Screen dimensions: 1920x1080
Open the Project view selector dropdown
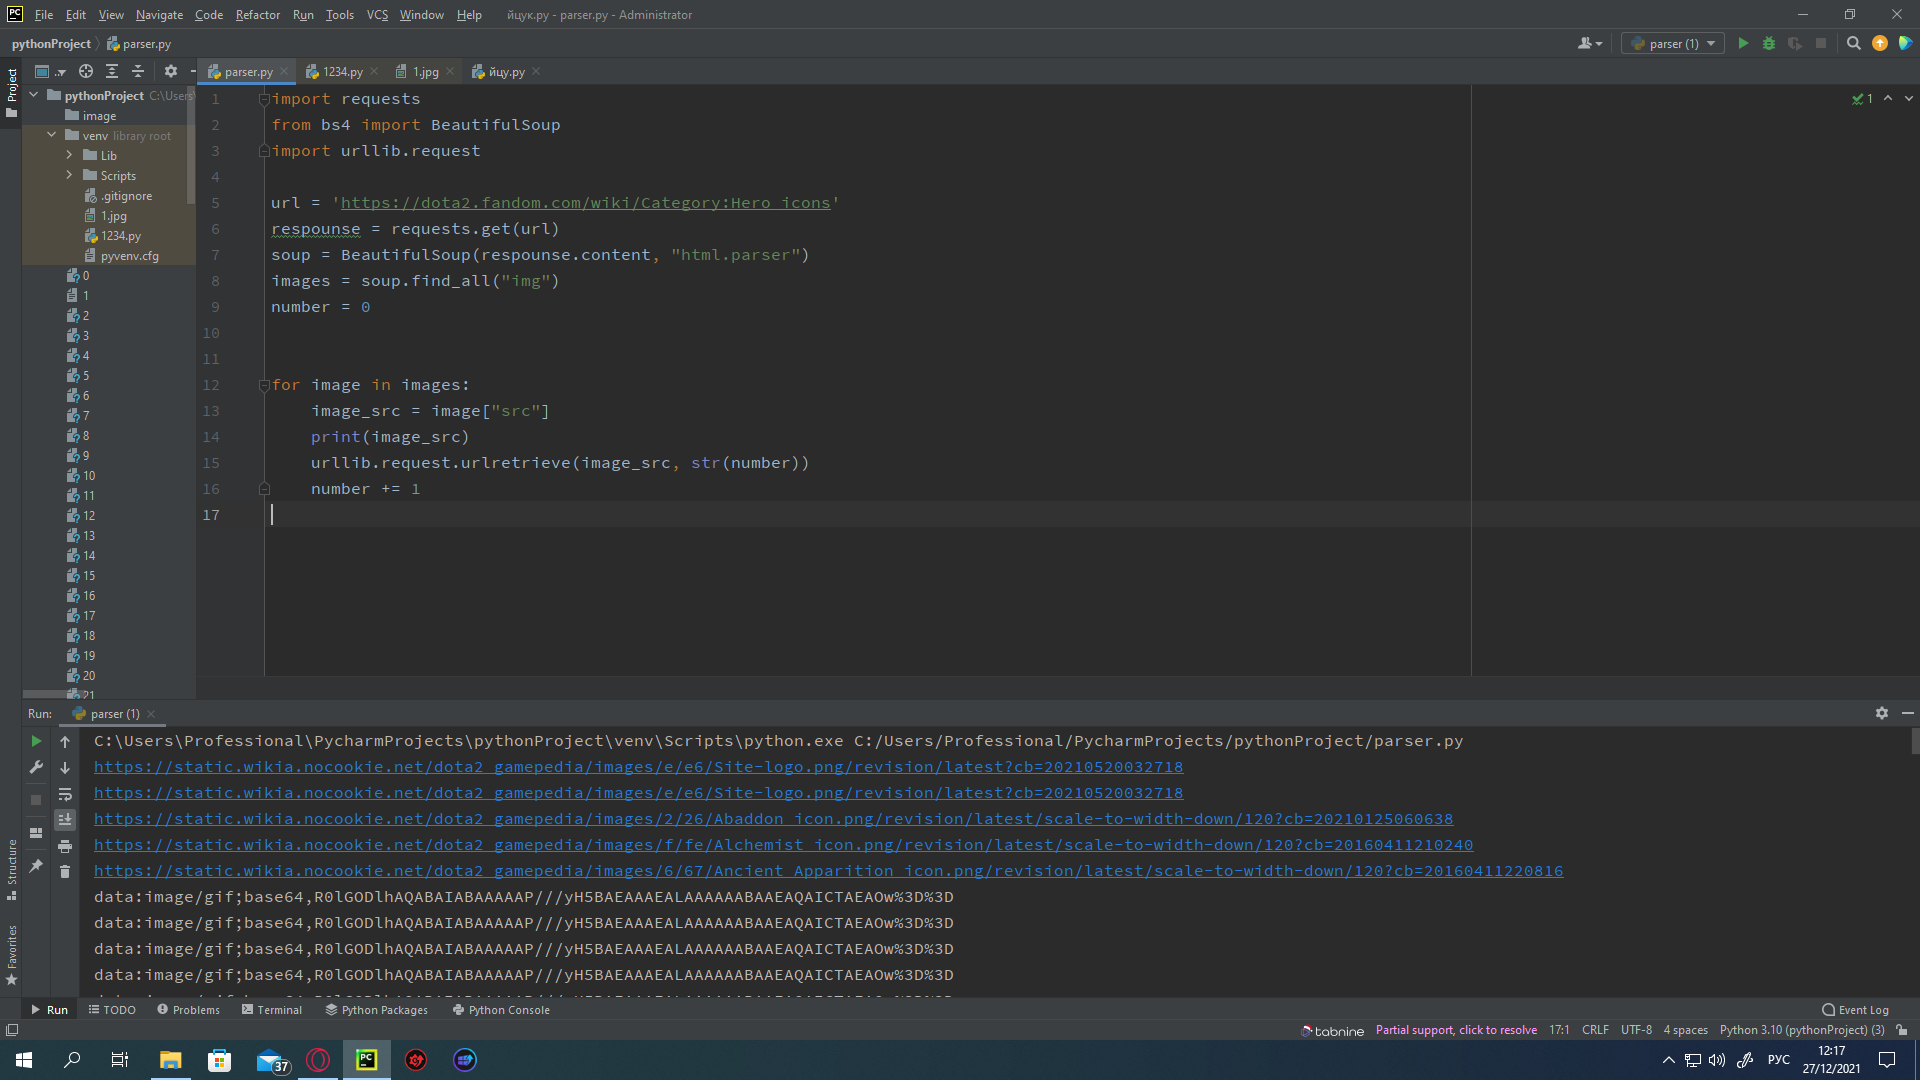pos(49,71)
